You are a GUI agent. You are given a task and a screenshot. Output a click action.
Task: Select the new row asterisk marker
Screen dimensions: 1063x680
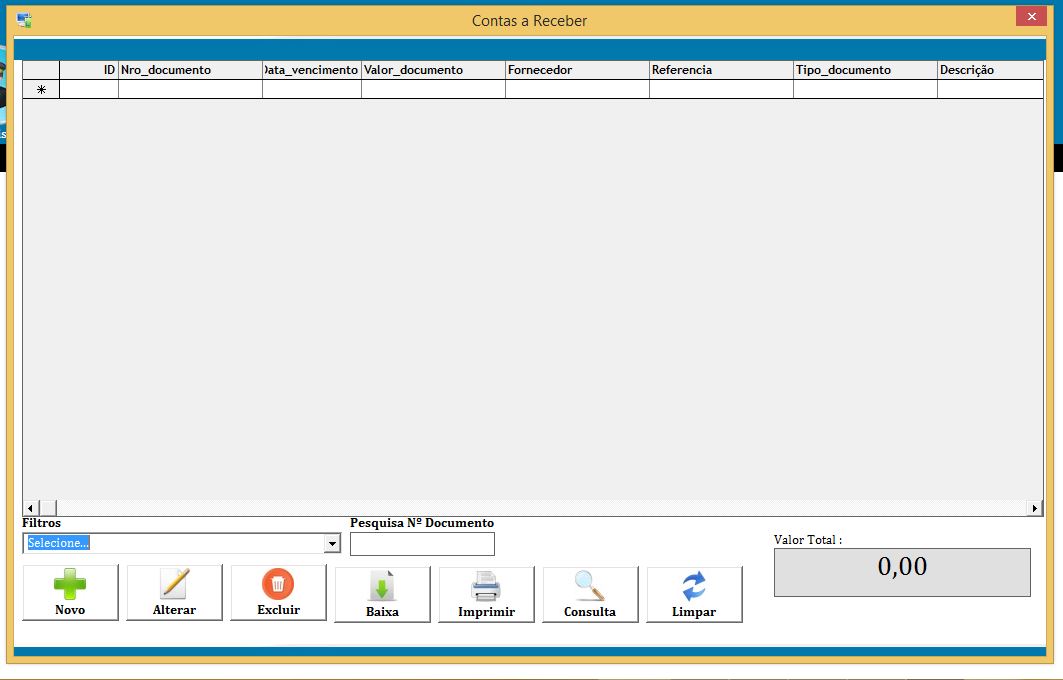(41, 89)
